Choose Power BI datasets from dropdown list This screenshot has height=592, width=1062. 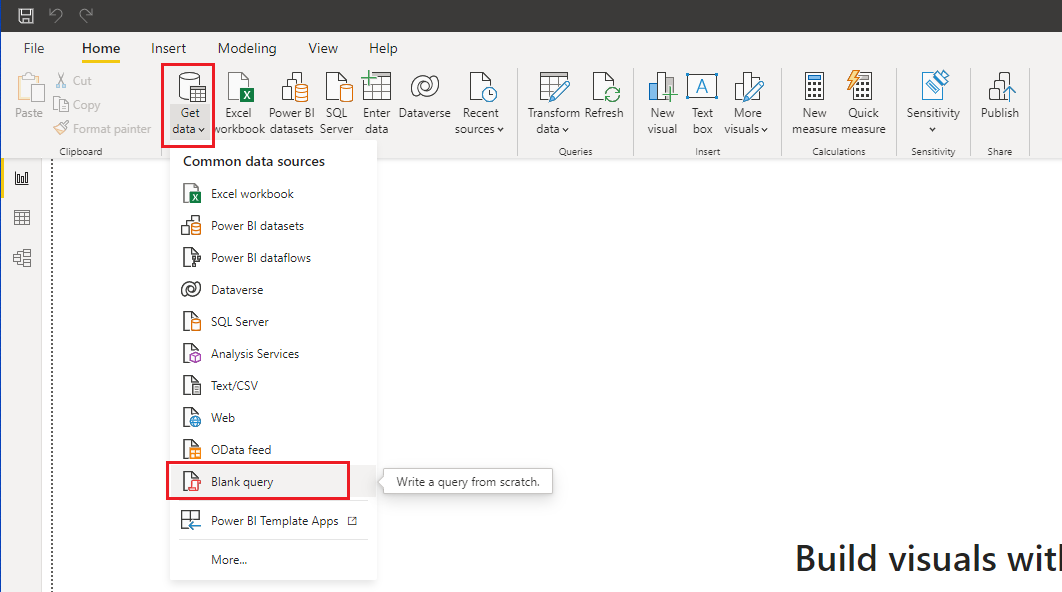click(x=273, y=226)
